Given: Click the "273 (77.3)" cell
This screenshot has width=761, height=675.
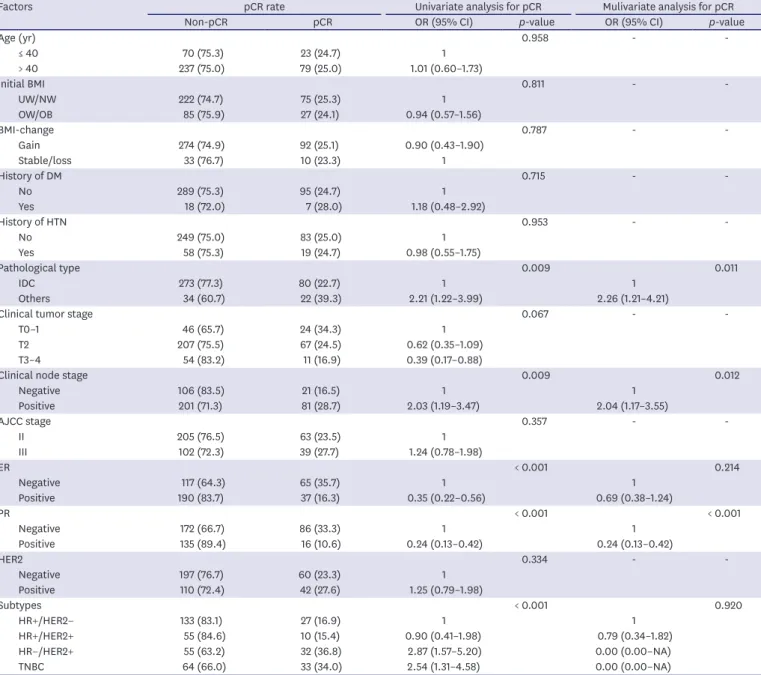Looking at the screenshot, I should 200,283.
